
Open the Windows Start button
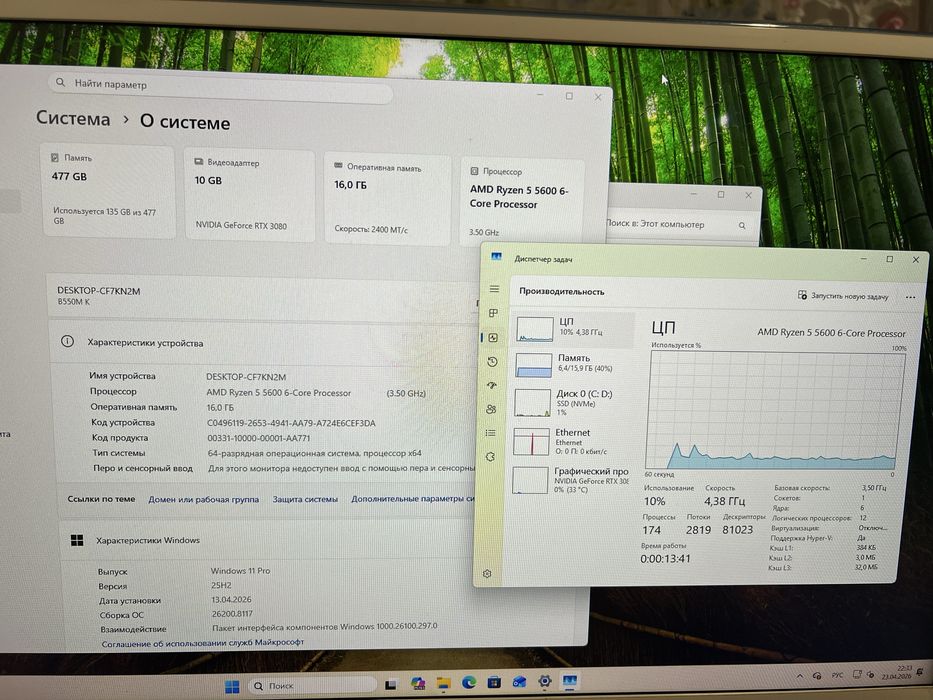[232, 686]
